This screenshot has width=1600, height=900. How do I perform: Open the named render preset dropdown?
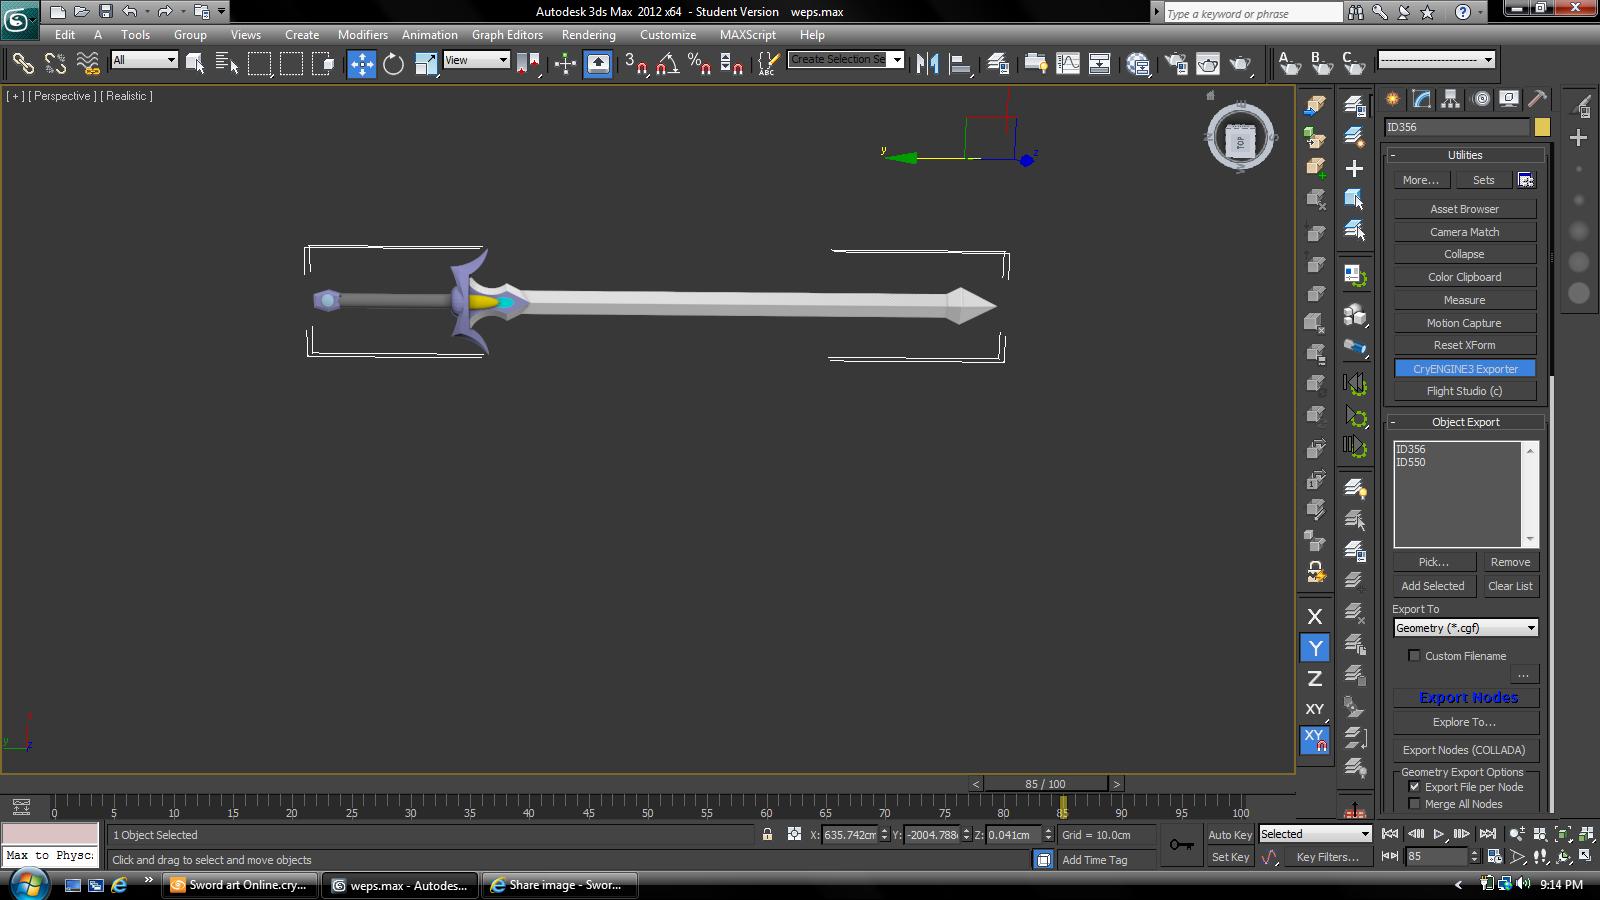coord(1436,60)
